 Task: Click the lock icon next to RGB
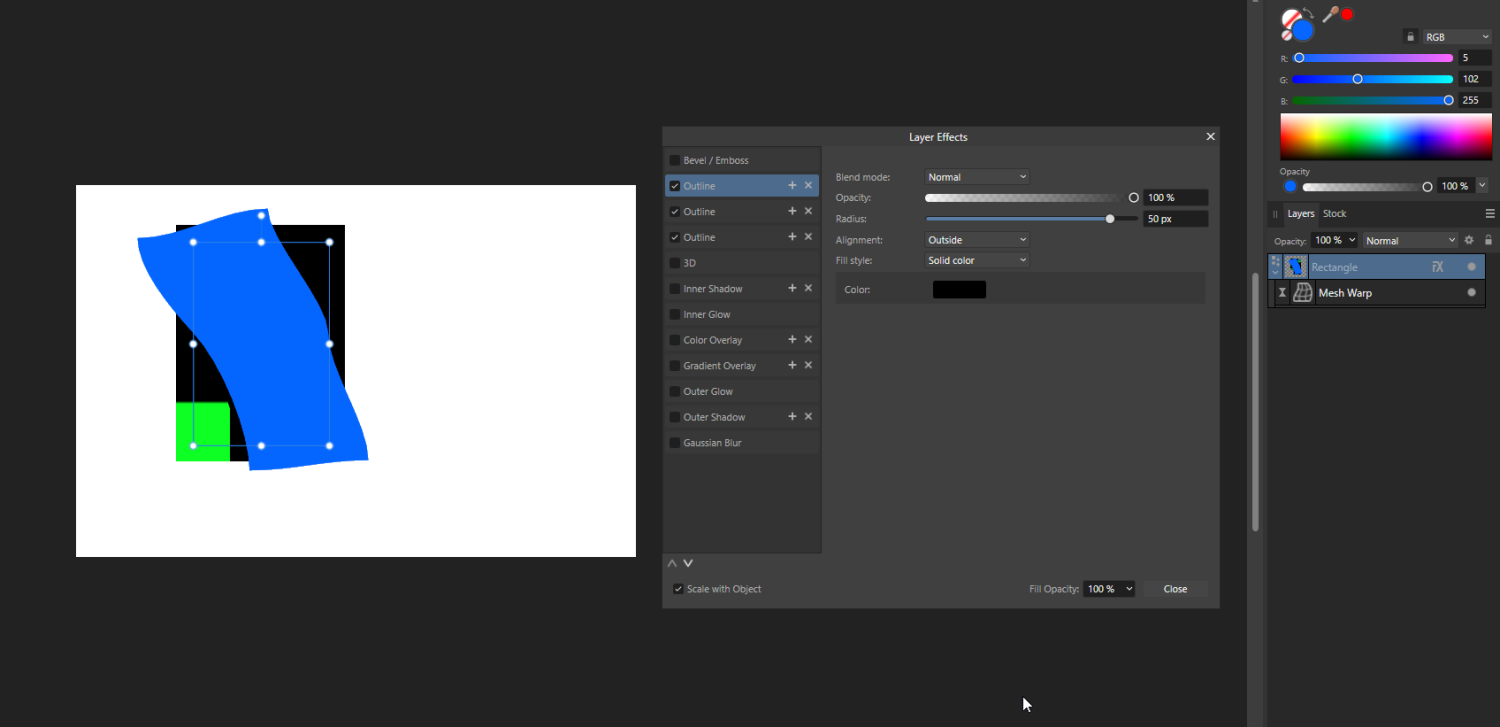pyautogui.click(x=1411, y=36)
